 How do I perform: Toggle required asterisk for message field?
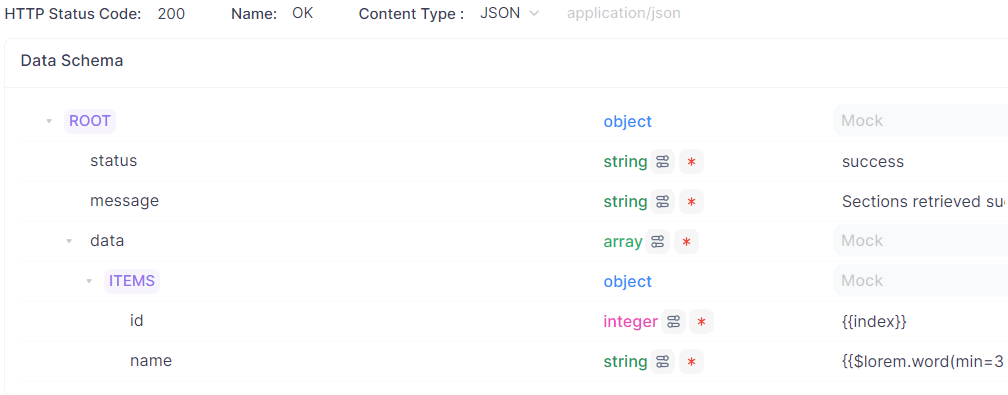692,202
